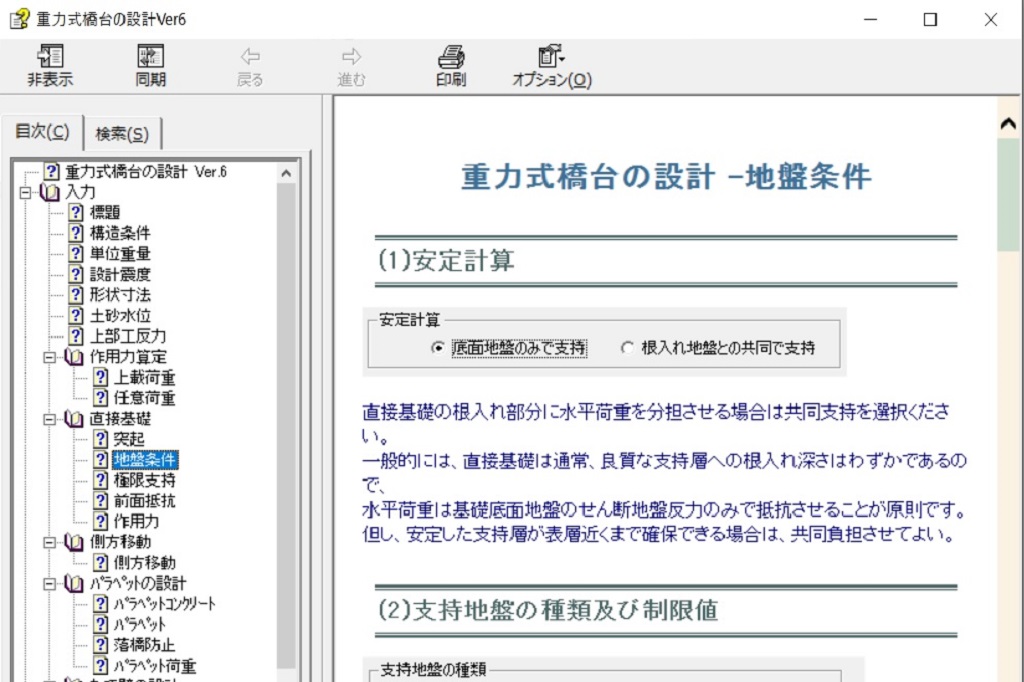Open the 任意荷重 help topic
The width and height of the screenshot is (1024, 682).
click(144, 398)
